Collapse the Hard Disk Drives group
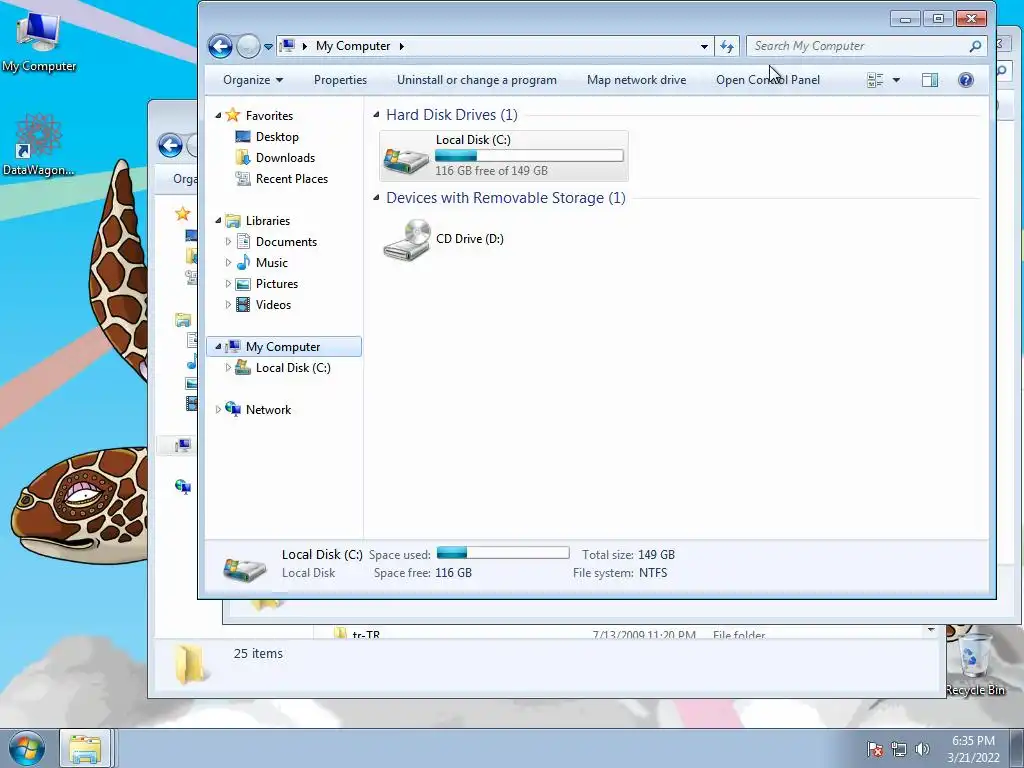1024x768 pixels. click(376, 114)
